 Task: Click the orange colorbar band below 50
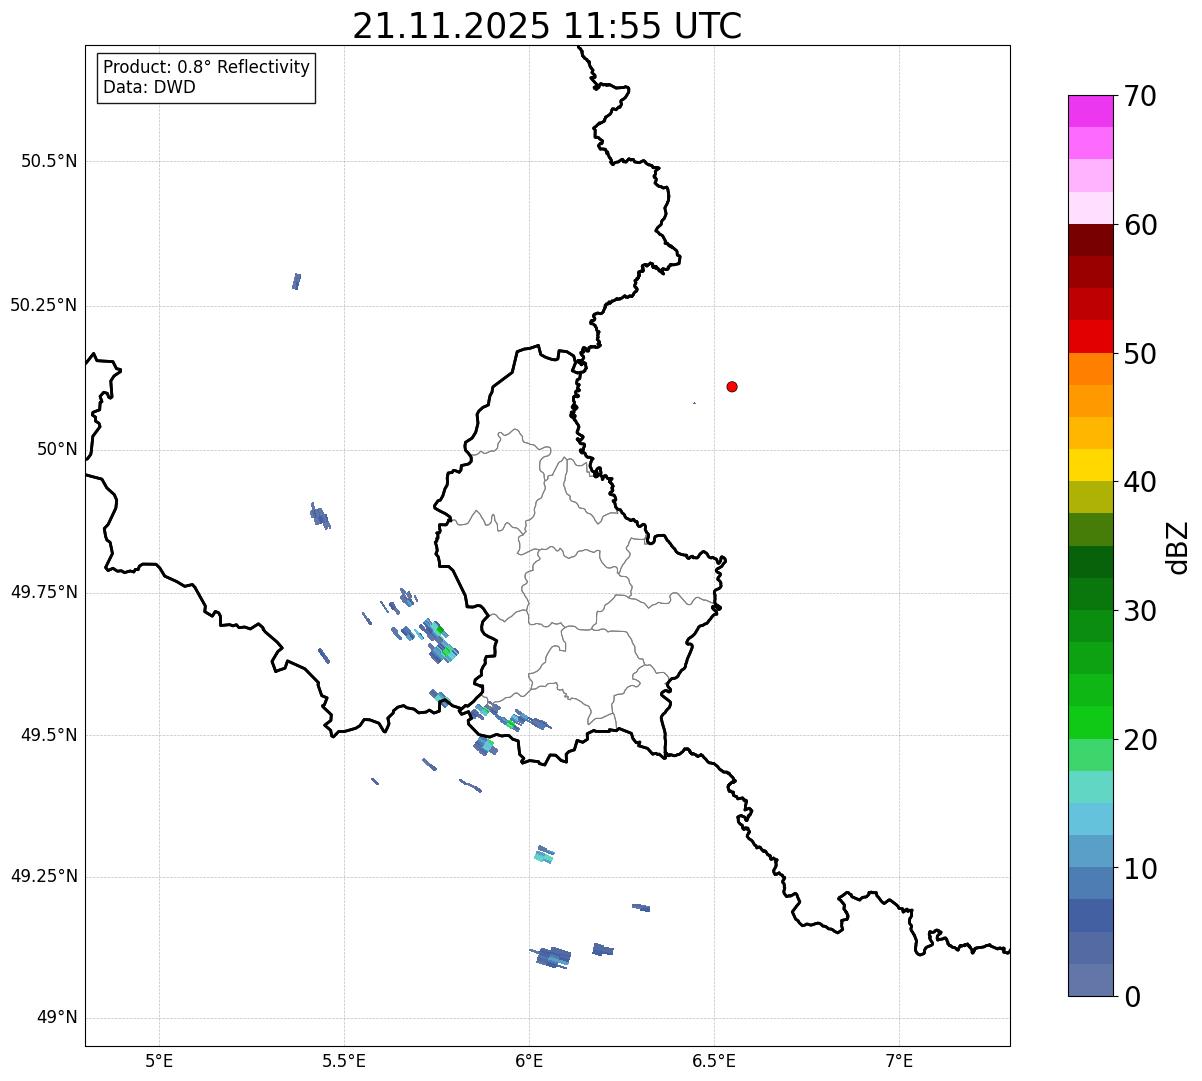coord(1090,369)
